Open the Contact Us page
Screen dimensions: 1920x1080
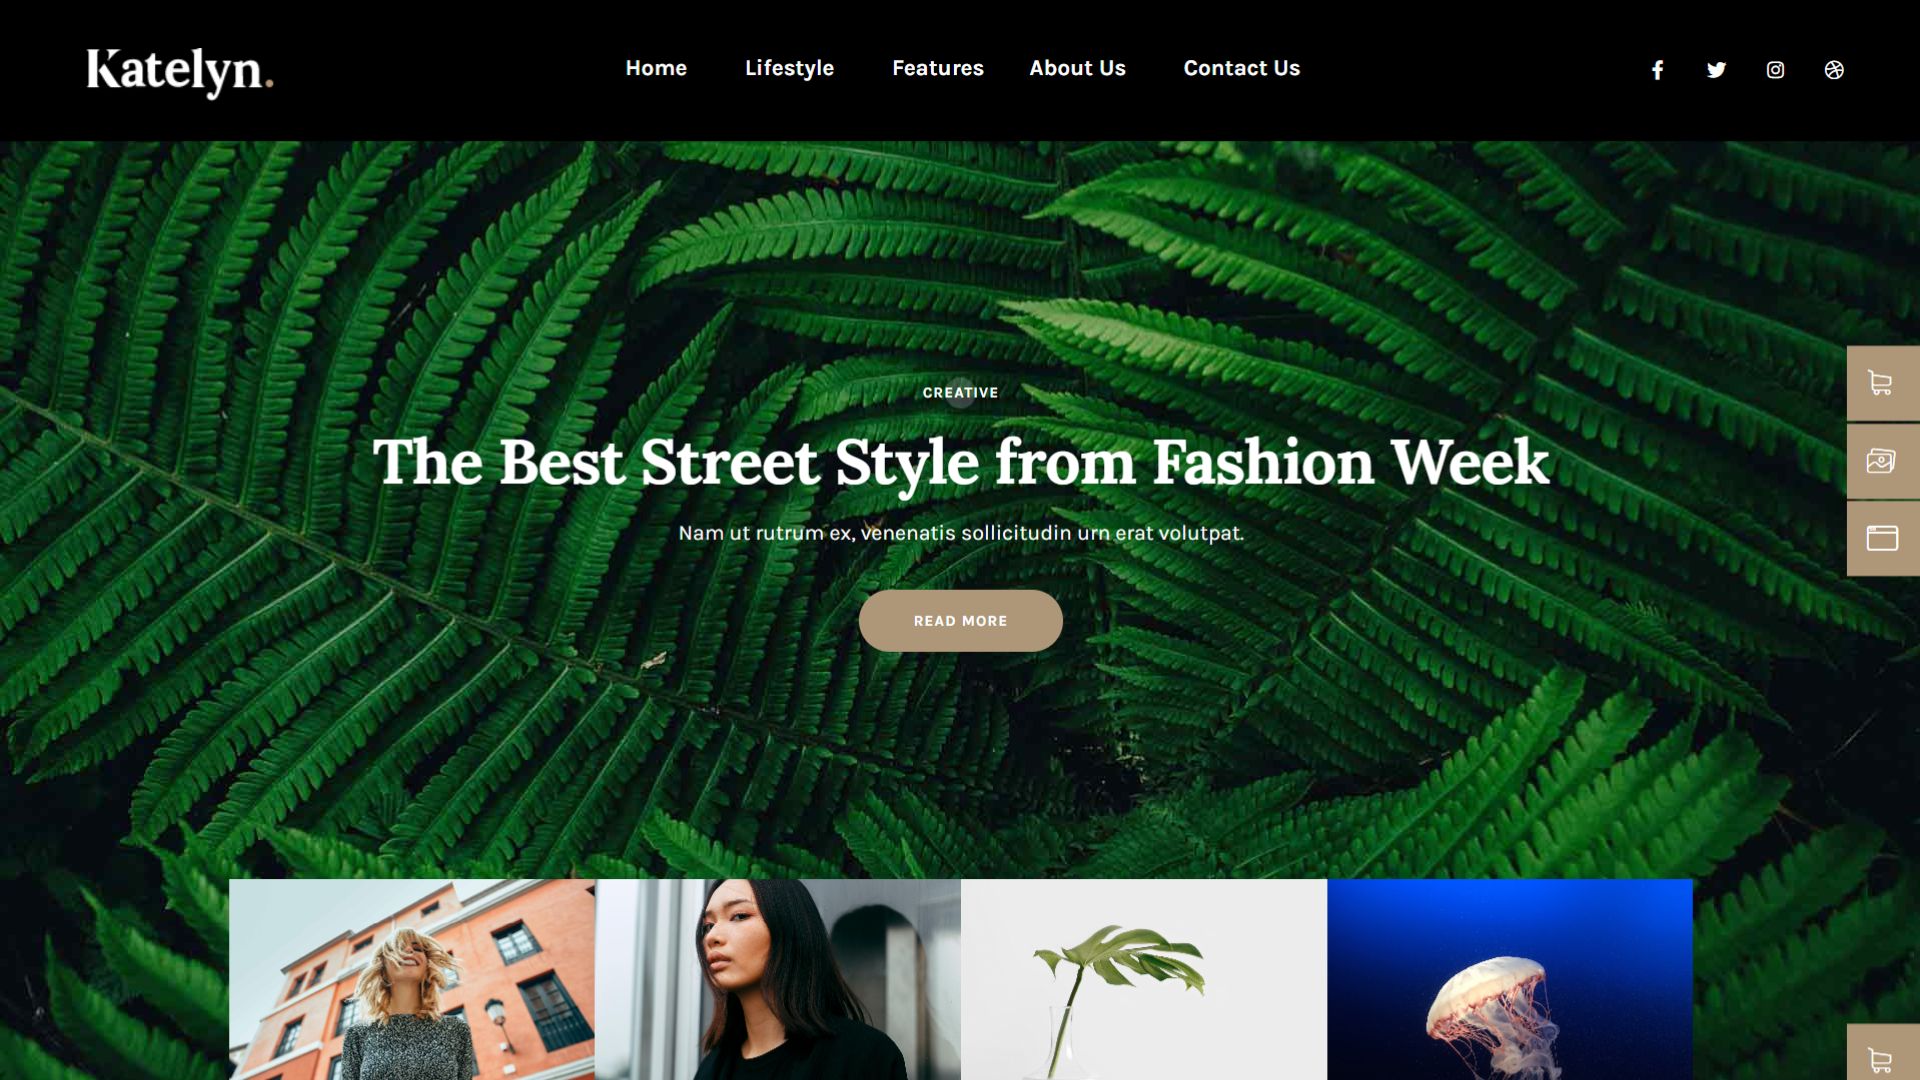[1241, 68]
